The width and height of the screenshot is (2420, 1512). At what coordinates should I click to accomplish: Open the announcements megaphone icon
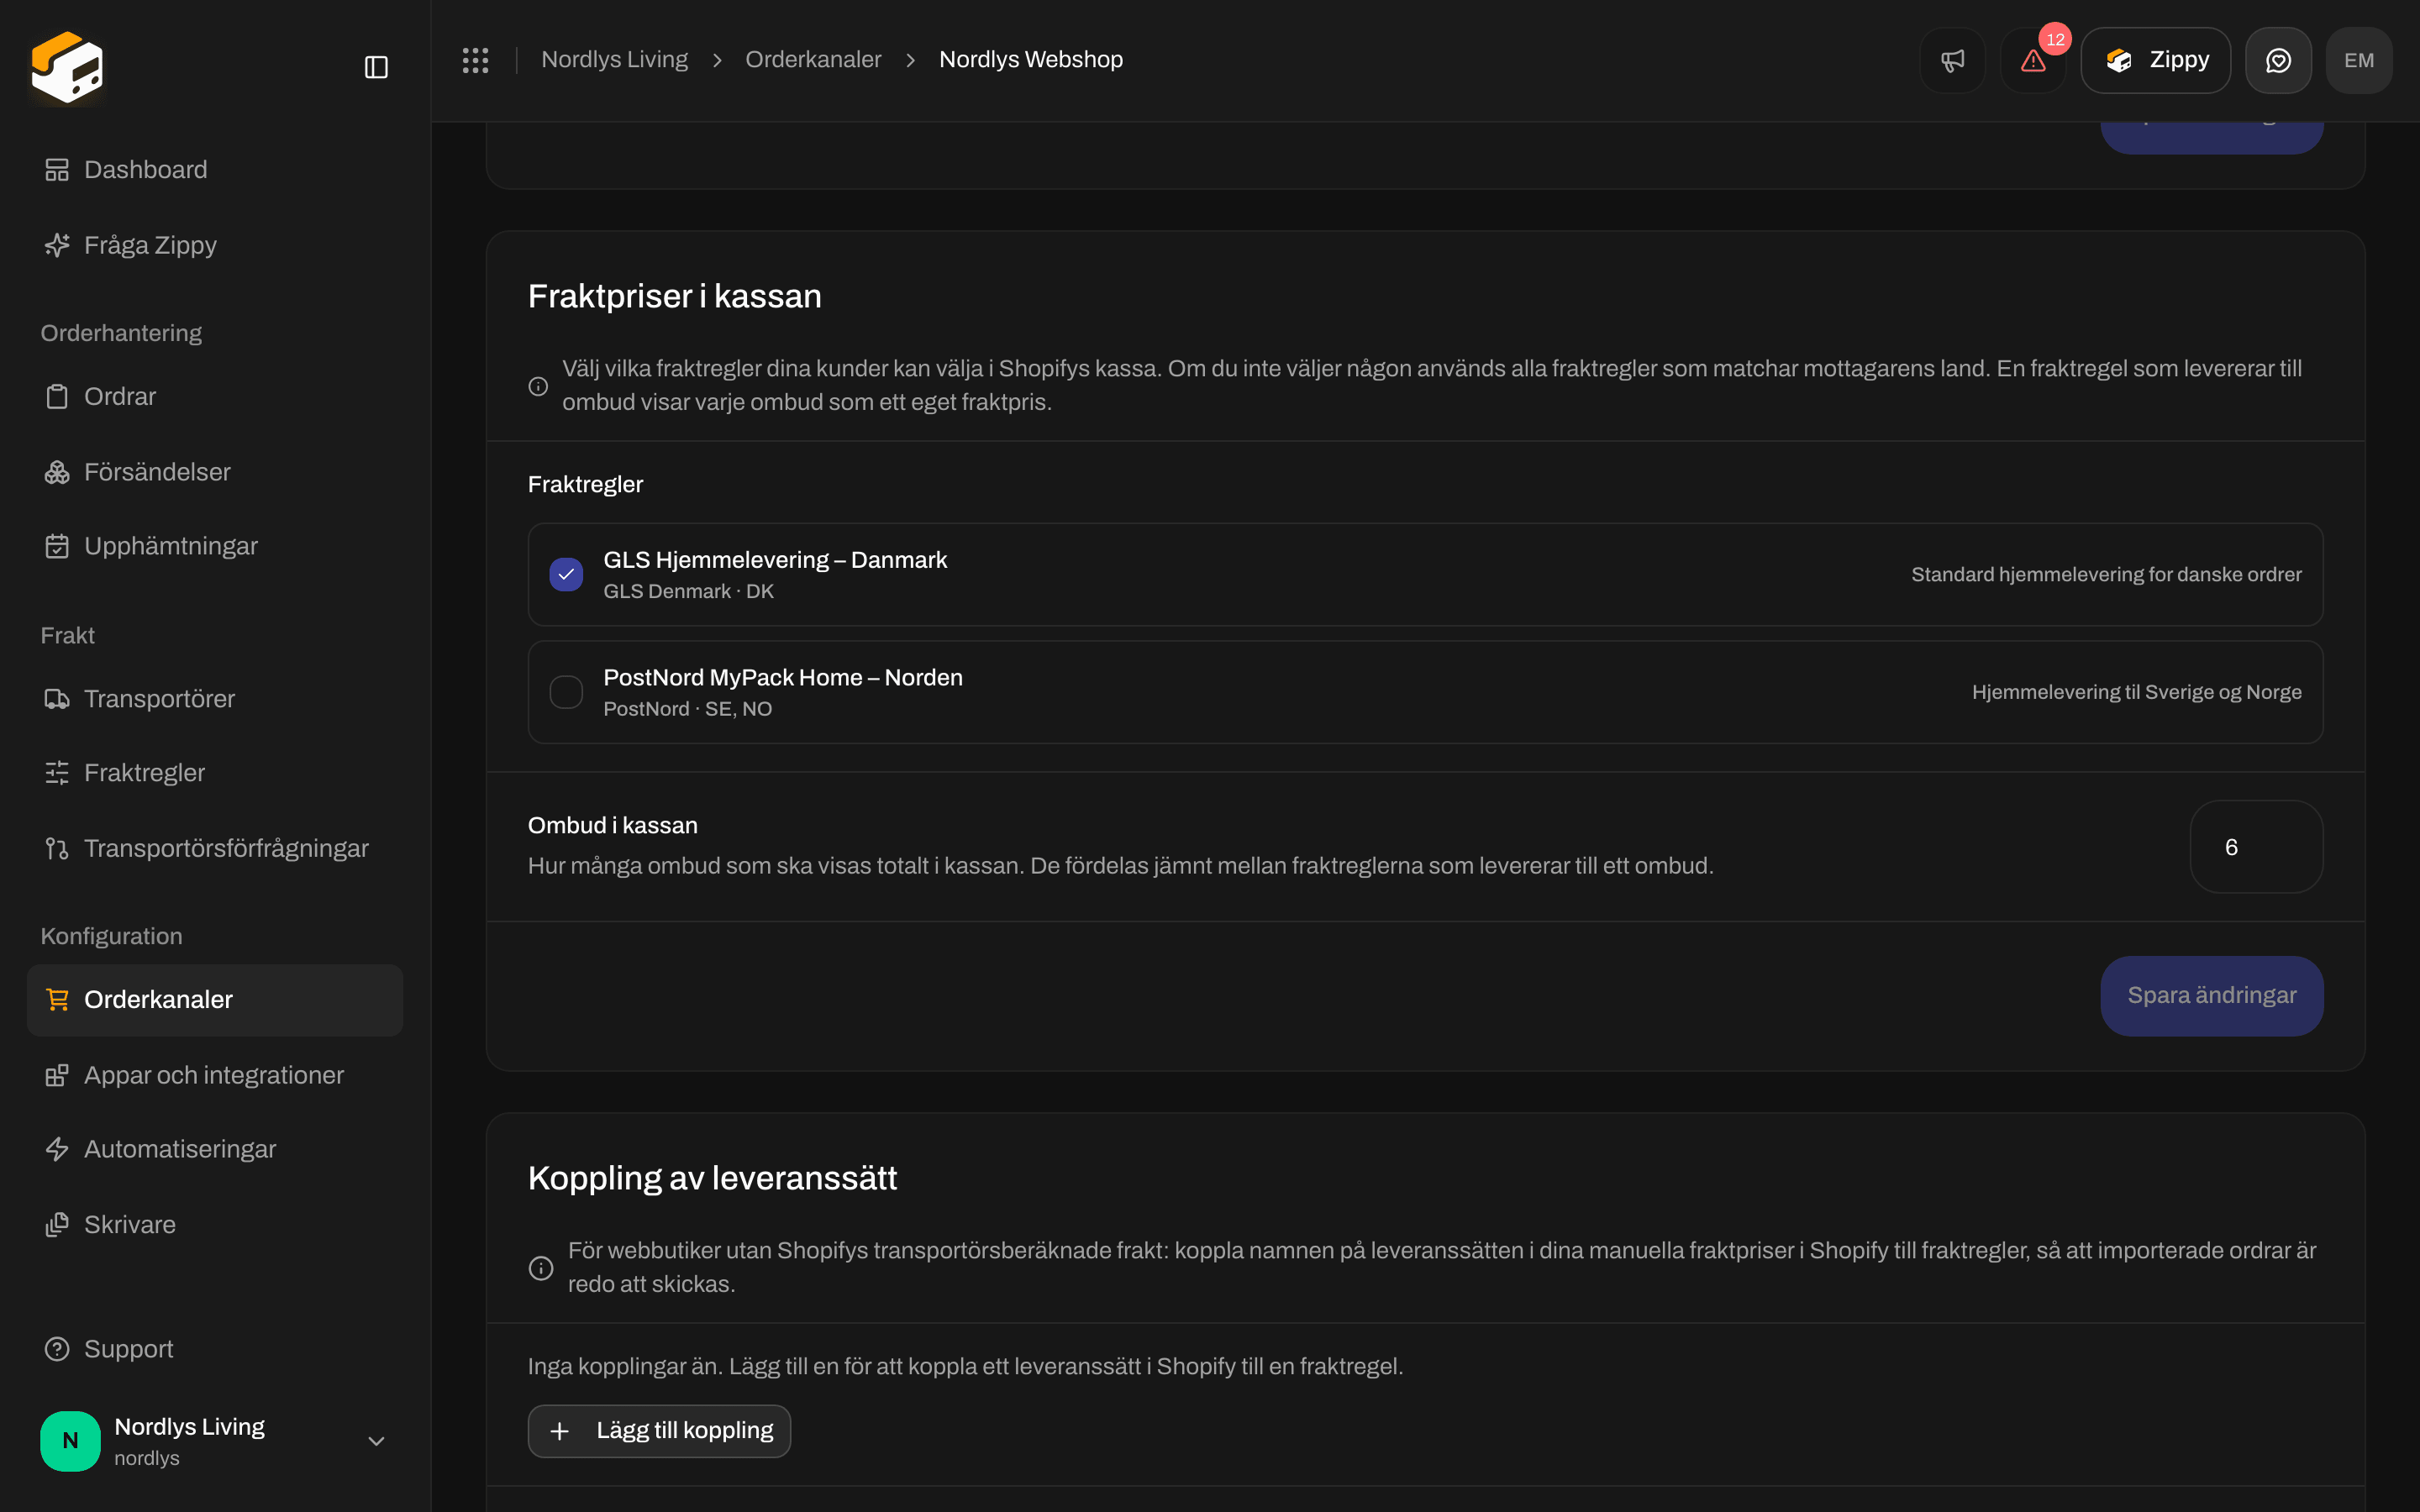point(1952,60)
